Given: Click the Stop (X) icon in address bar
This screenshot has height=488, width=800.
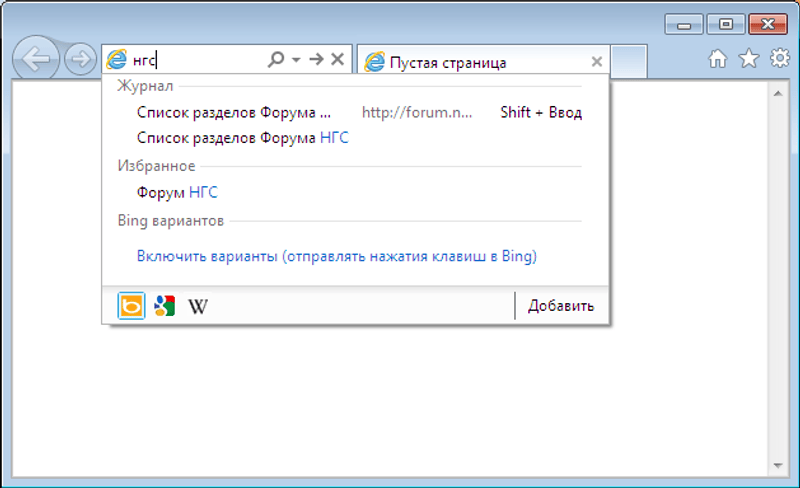Looking at the screenshot, I should pyautogui.click(x=337, y=60).
